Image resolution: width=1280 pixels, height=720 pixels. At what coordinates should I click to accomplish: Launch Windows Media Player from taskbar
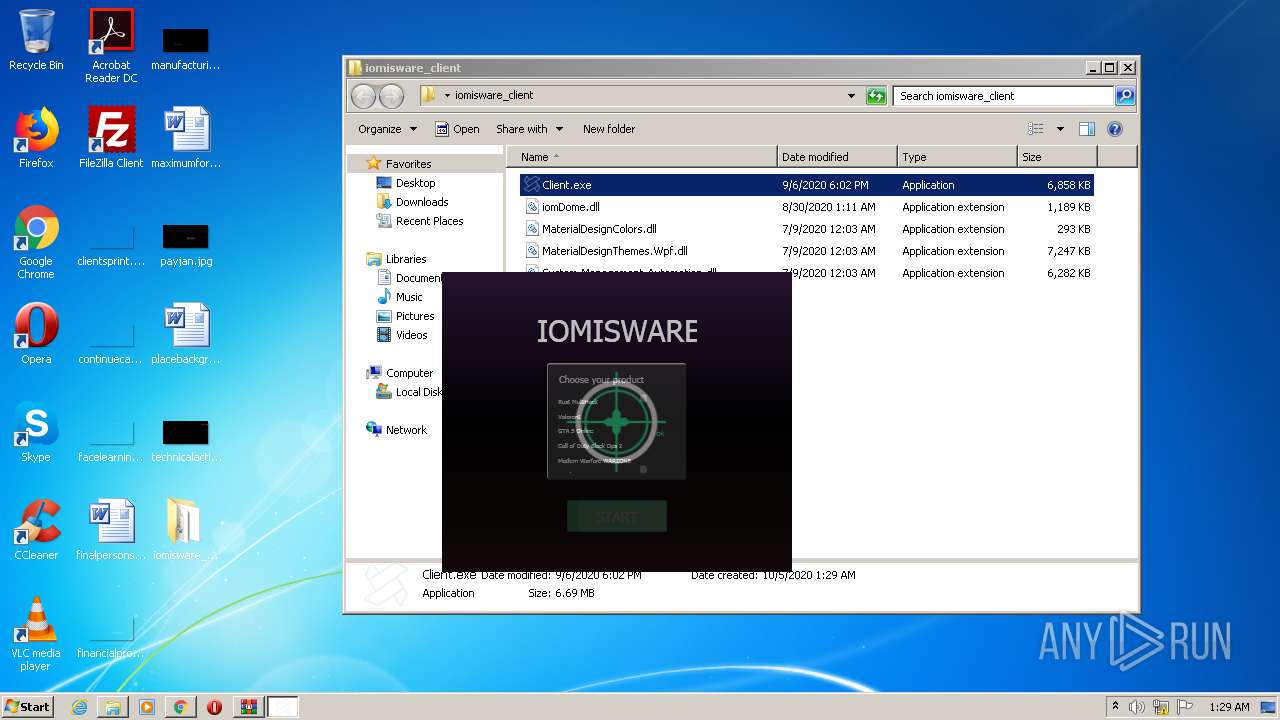[x=147, y=707]
